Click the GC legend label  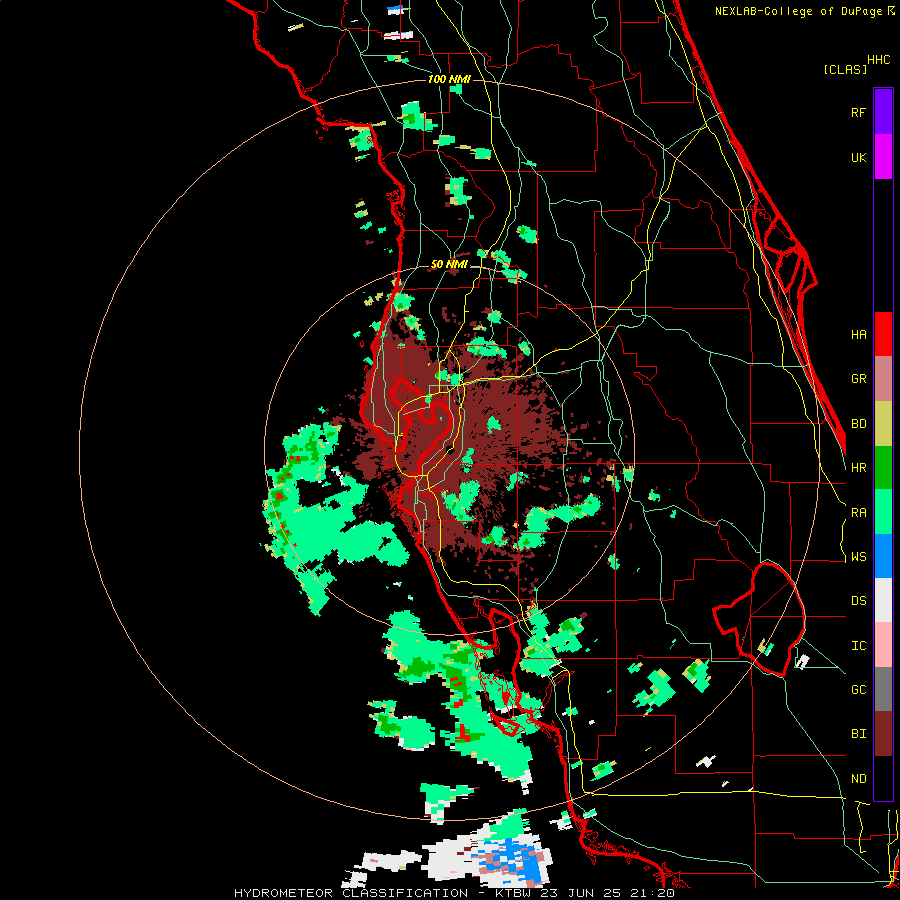point(858,690)
